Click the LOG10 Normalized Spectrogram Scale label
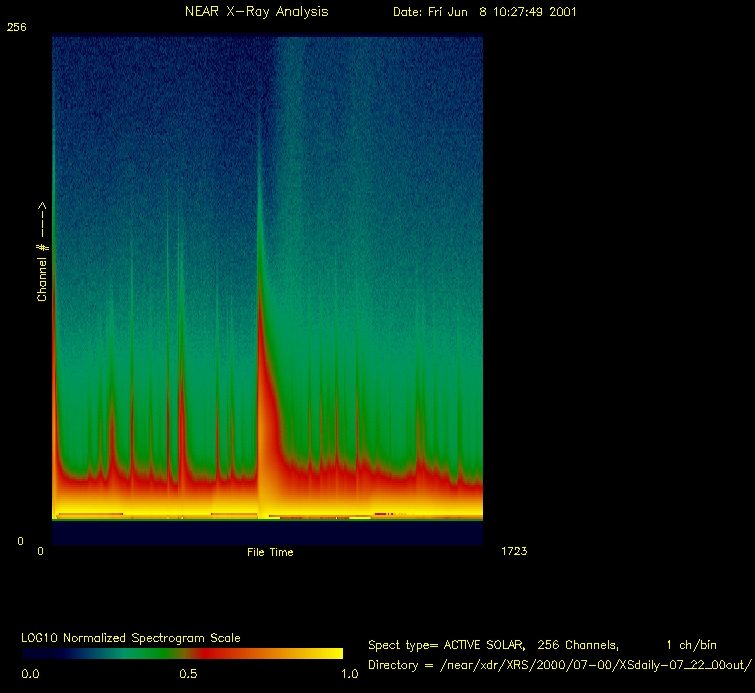 (x=131, y=638)
